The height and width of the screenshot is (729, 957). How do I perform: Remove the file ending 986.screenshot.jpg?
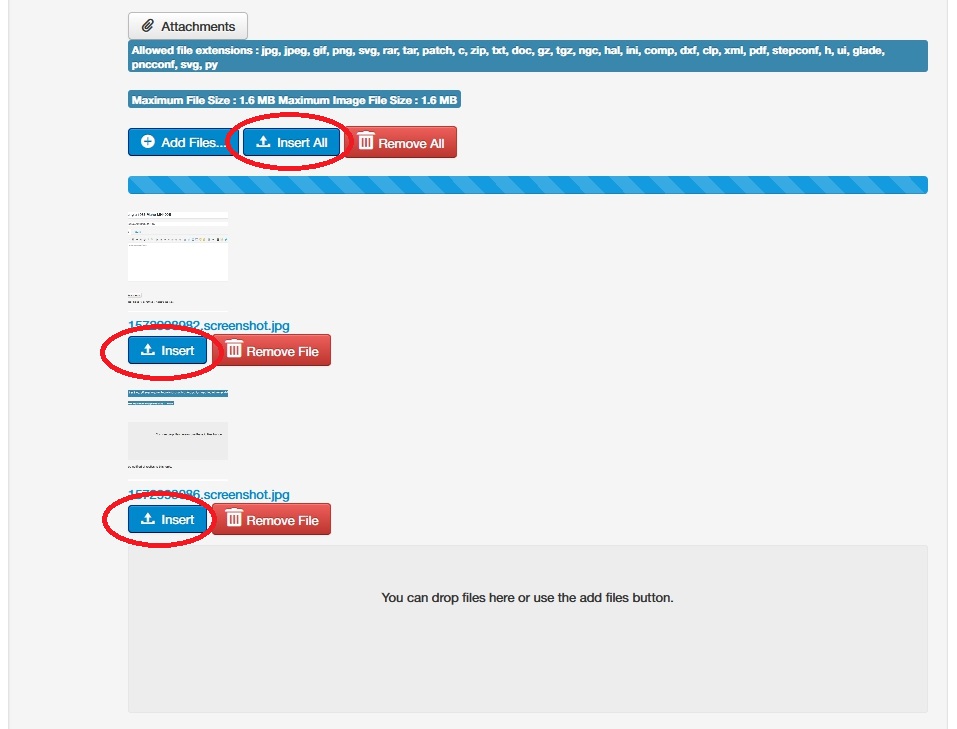272,519
